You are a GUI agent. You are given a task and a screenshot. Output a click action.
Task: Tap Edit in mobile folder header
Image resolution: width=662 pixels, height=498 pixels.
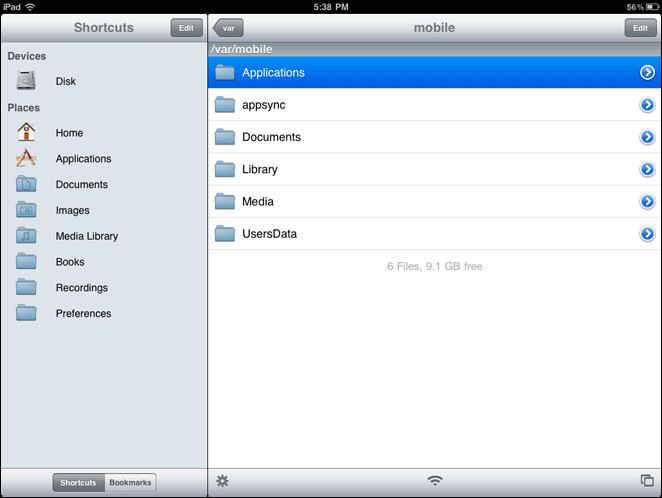tap(640, 28)
